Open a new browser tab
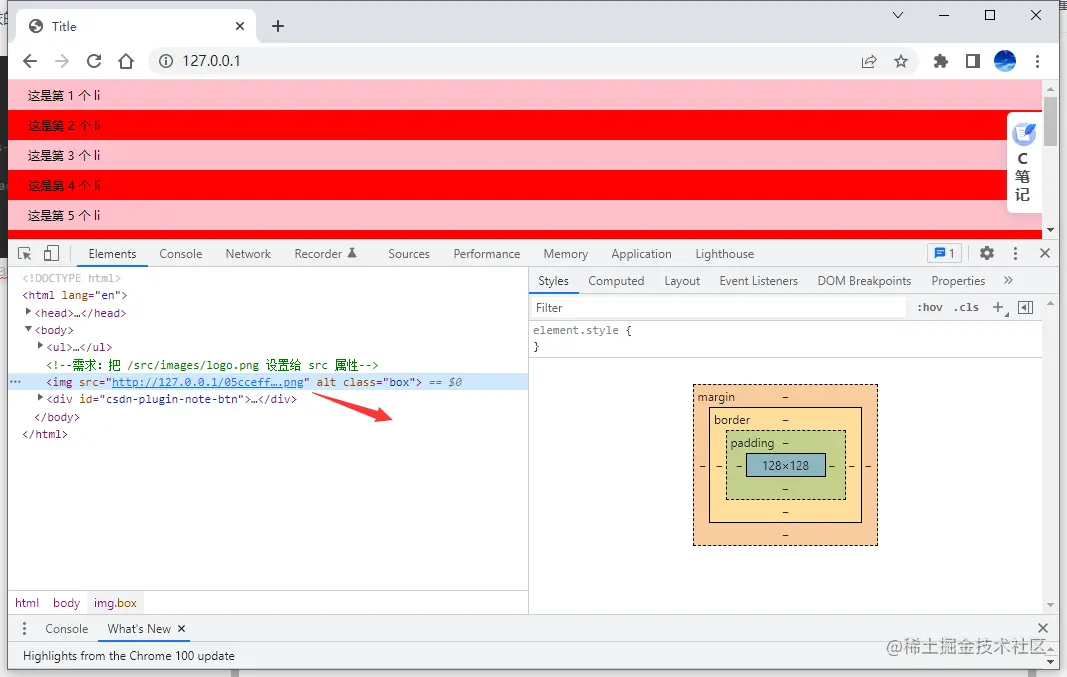 click(278, 27)
